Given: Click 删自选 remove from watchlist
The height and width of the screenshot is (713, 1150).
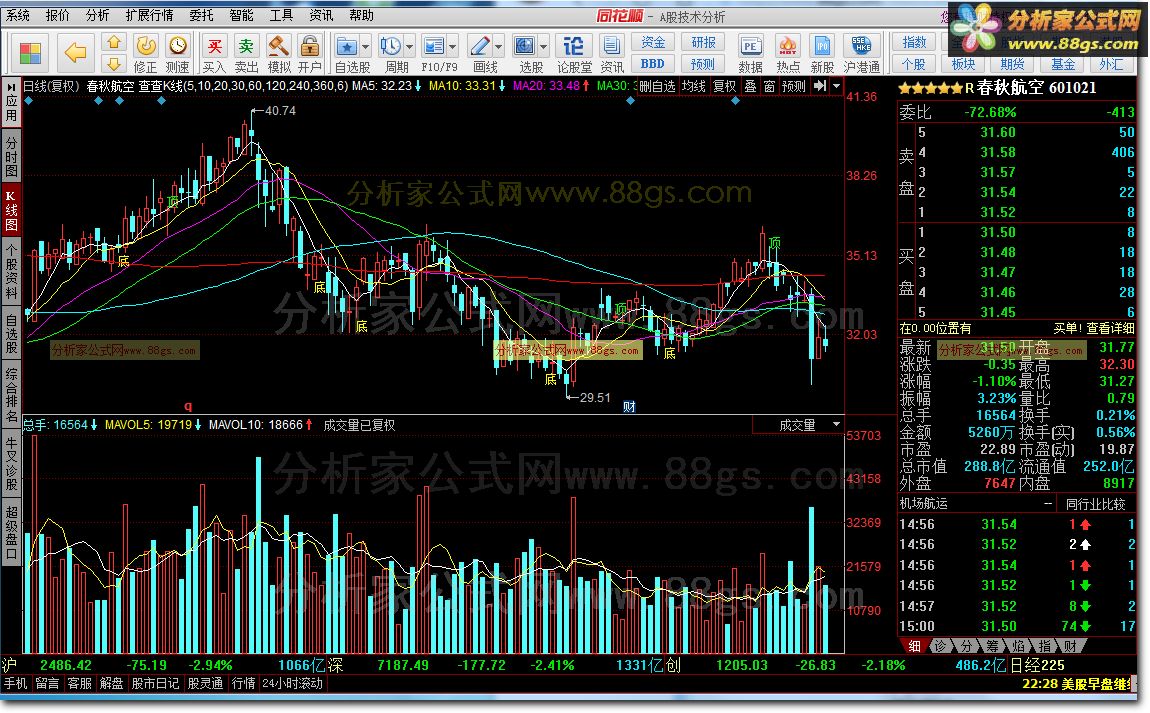Looking at the screenshot, I should [657, 86].
